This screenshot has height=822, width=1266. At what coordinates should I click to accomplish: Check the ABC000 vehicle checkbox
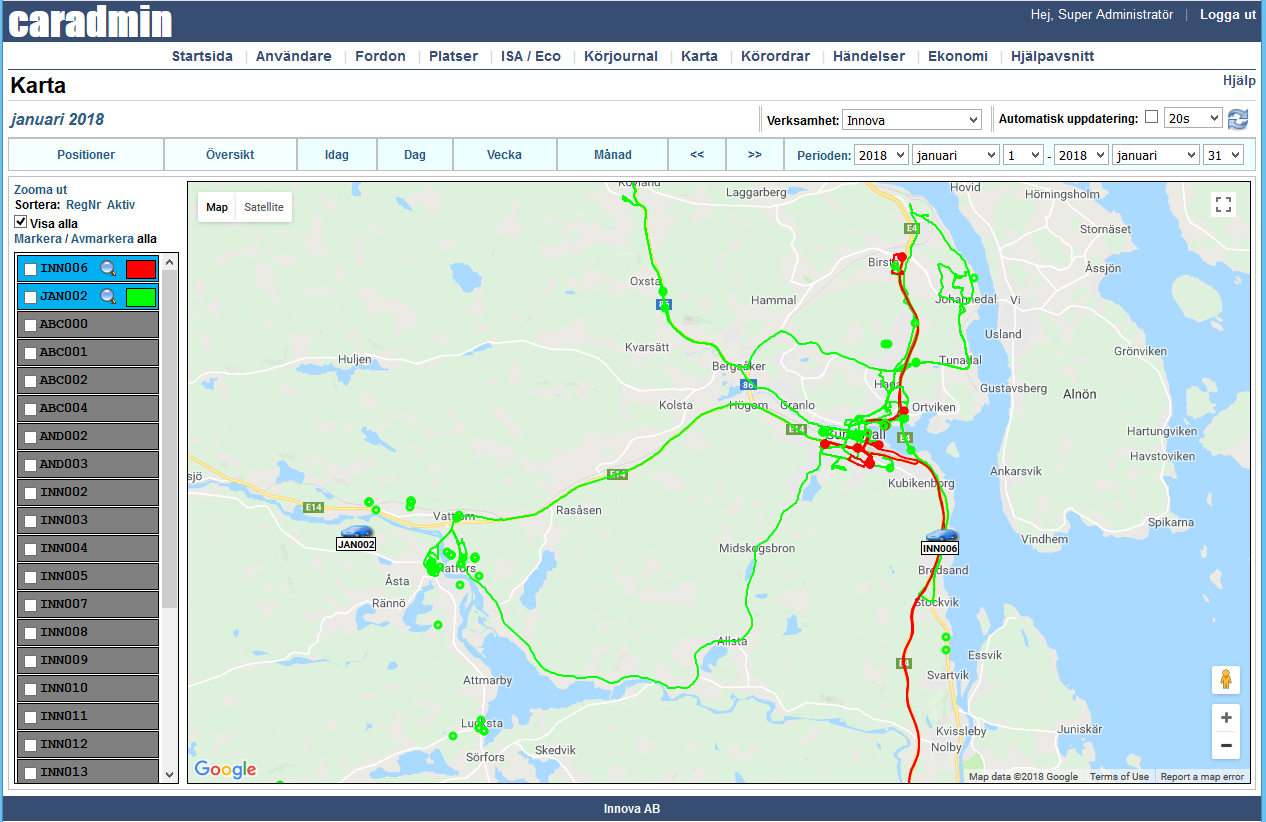tap(30, 325)
